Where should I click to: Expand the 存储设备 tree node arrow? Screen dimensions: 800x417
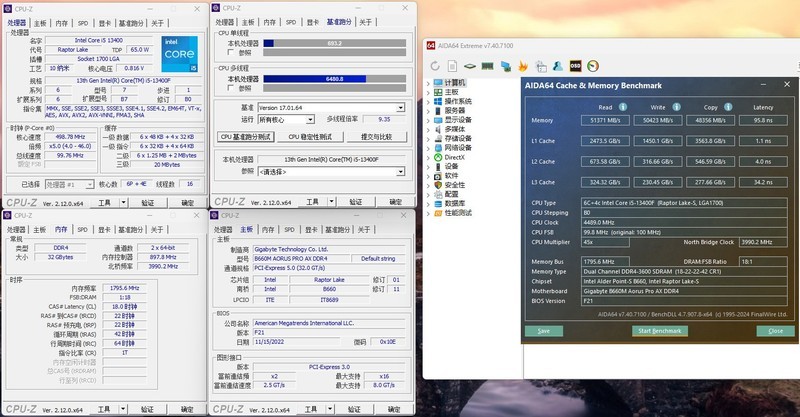(x=428, y=138)
